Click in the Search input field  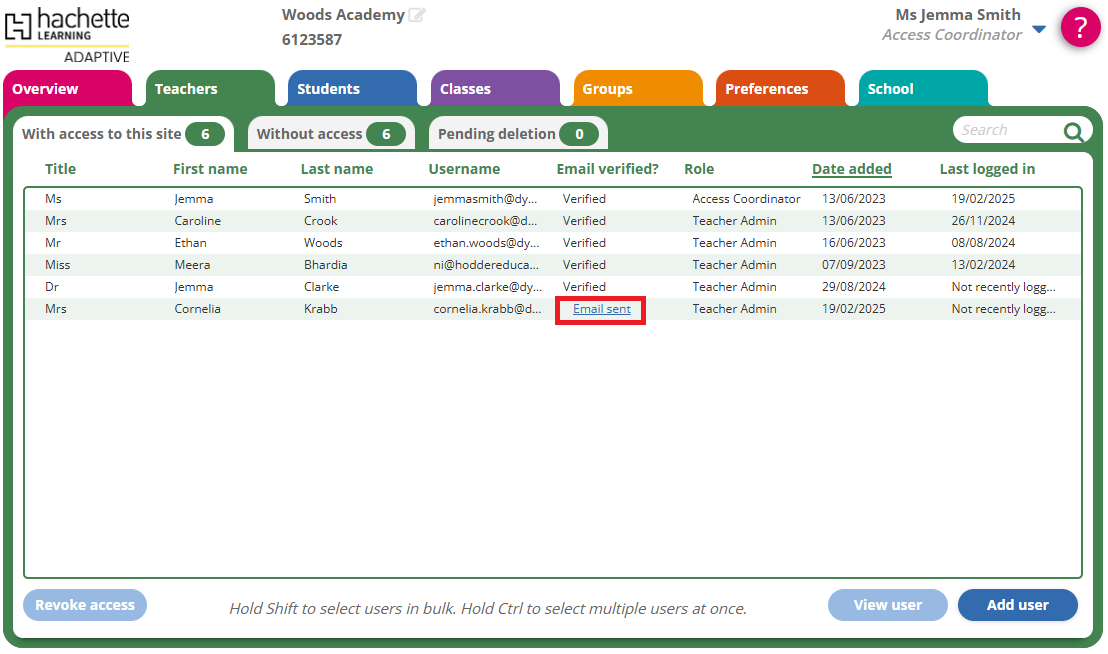tap(1005, 130)
